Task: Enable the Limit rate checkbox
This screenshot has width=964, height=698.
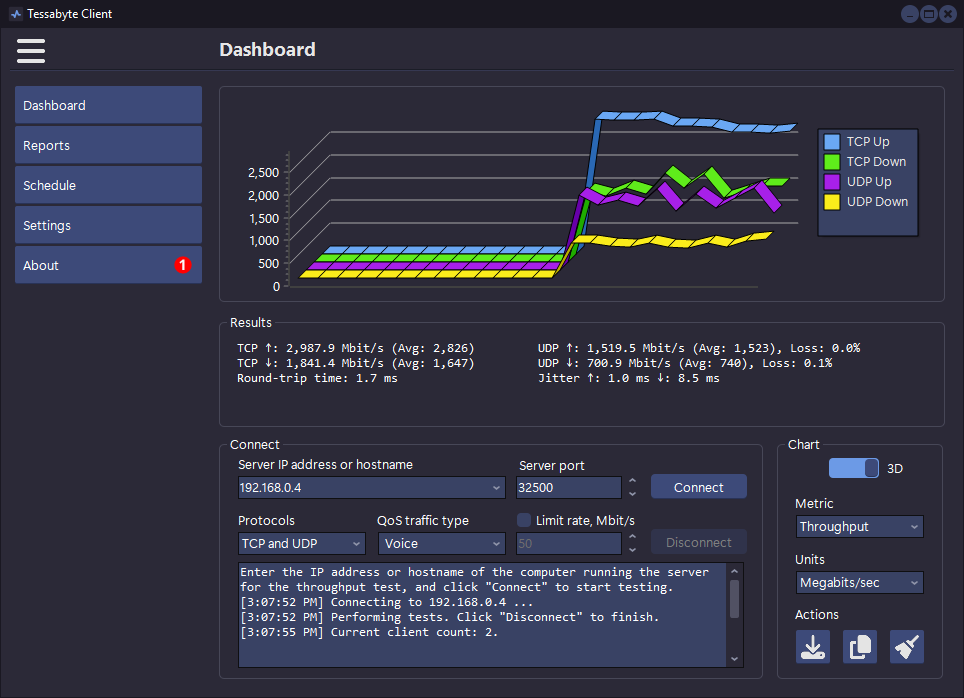Action: click(524, 520)
